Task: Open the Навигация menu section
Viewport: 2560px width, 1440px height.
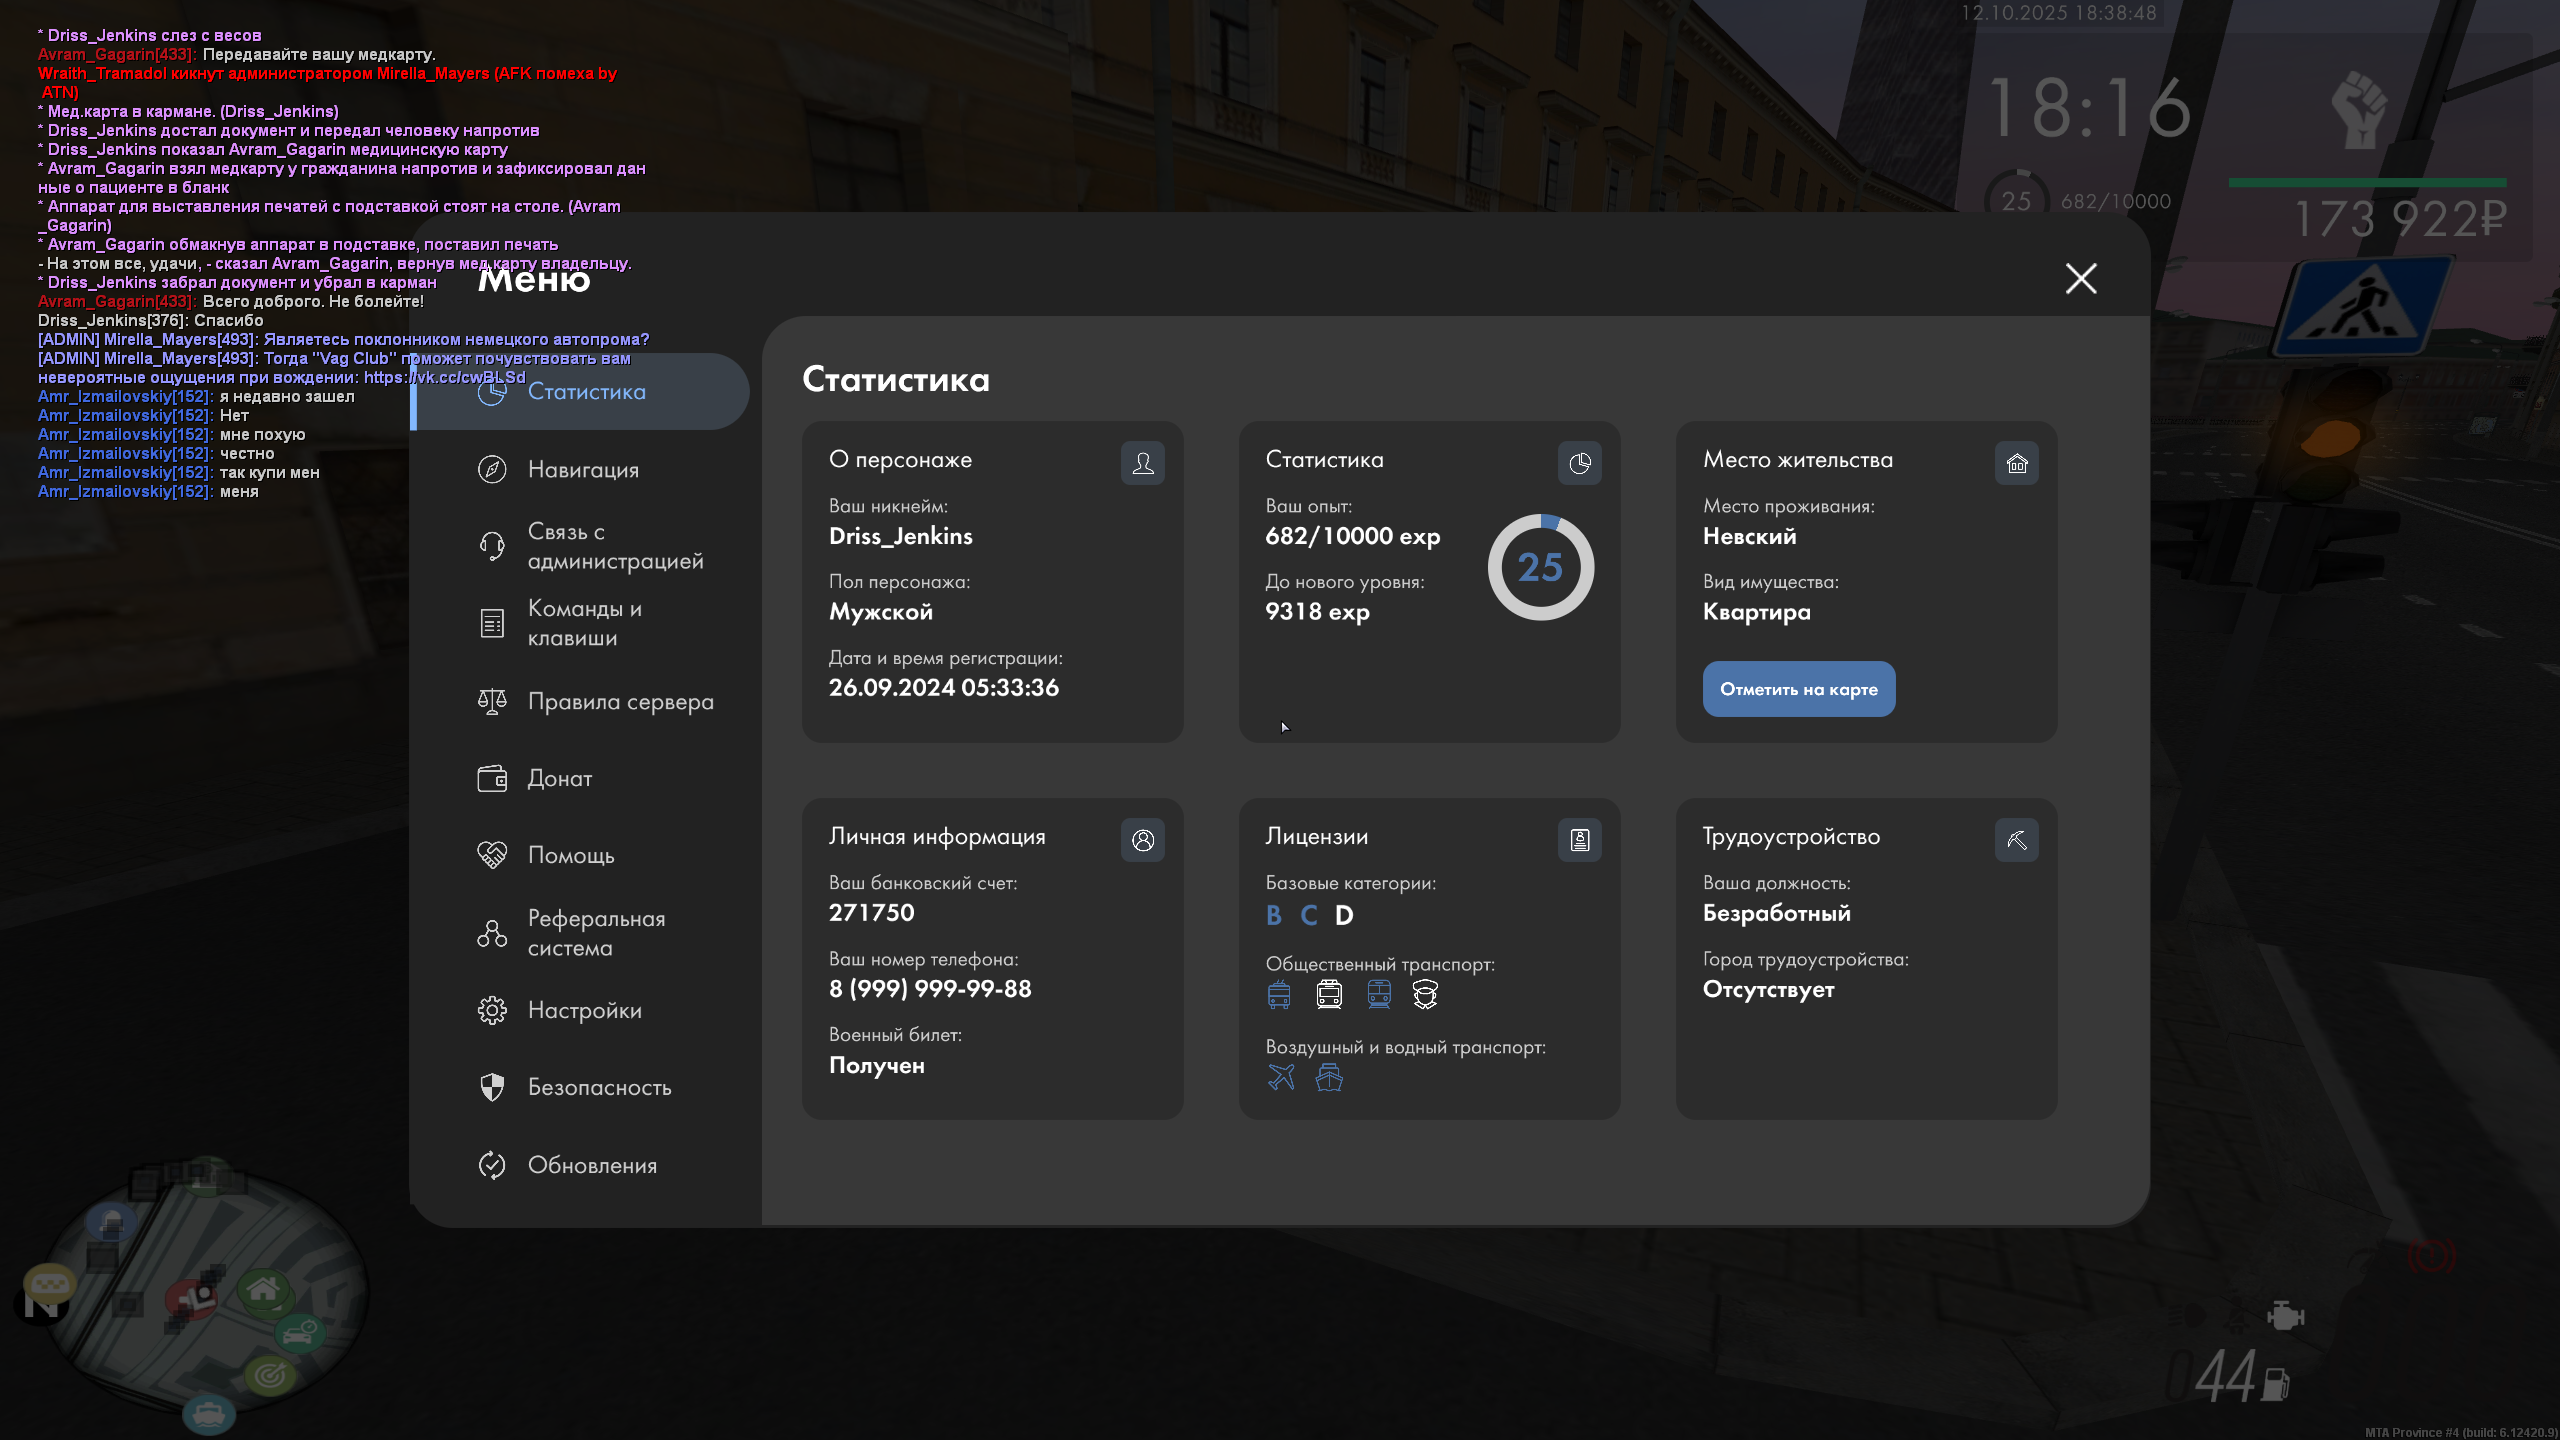Action: coord(583,469)
